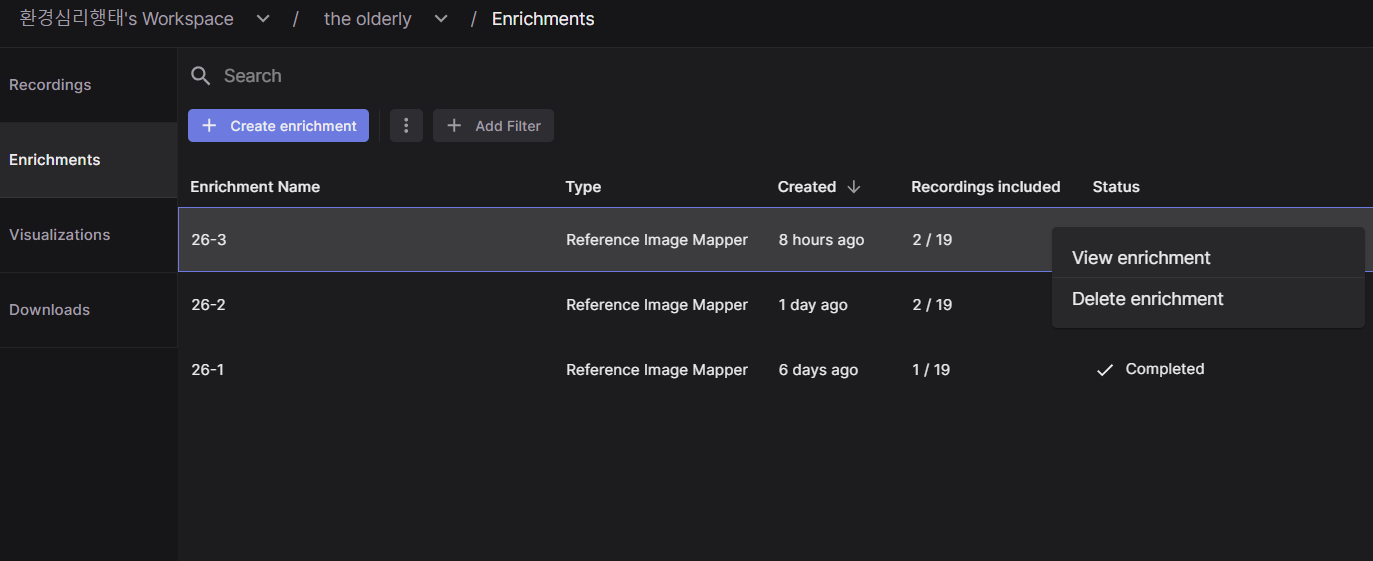
Task: Switch to the Visualizations tab
Action: (x=89, y=235)
